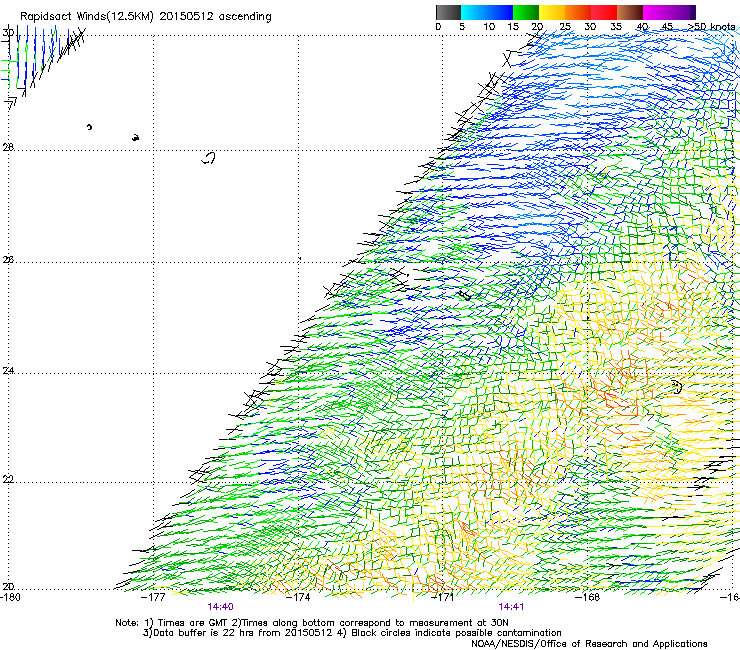Viewport: 740px width, 650px height.
Task: Click the '-177' longitude axis label
Action: tap(154, 597)
